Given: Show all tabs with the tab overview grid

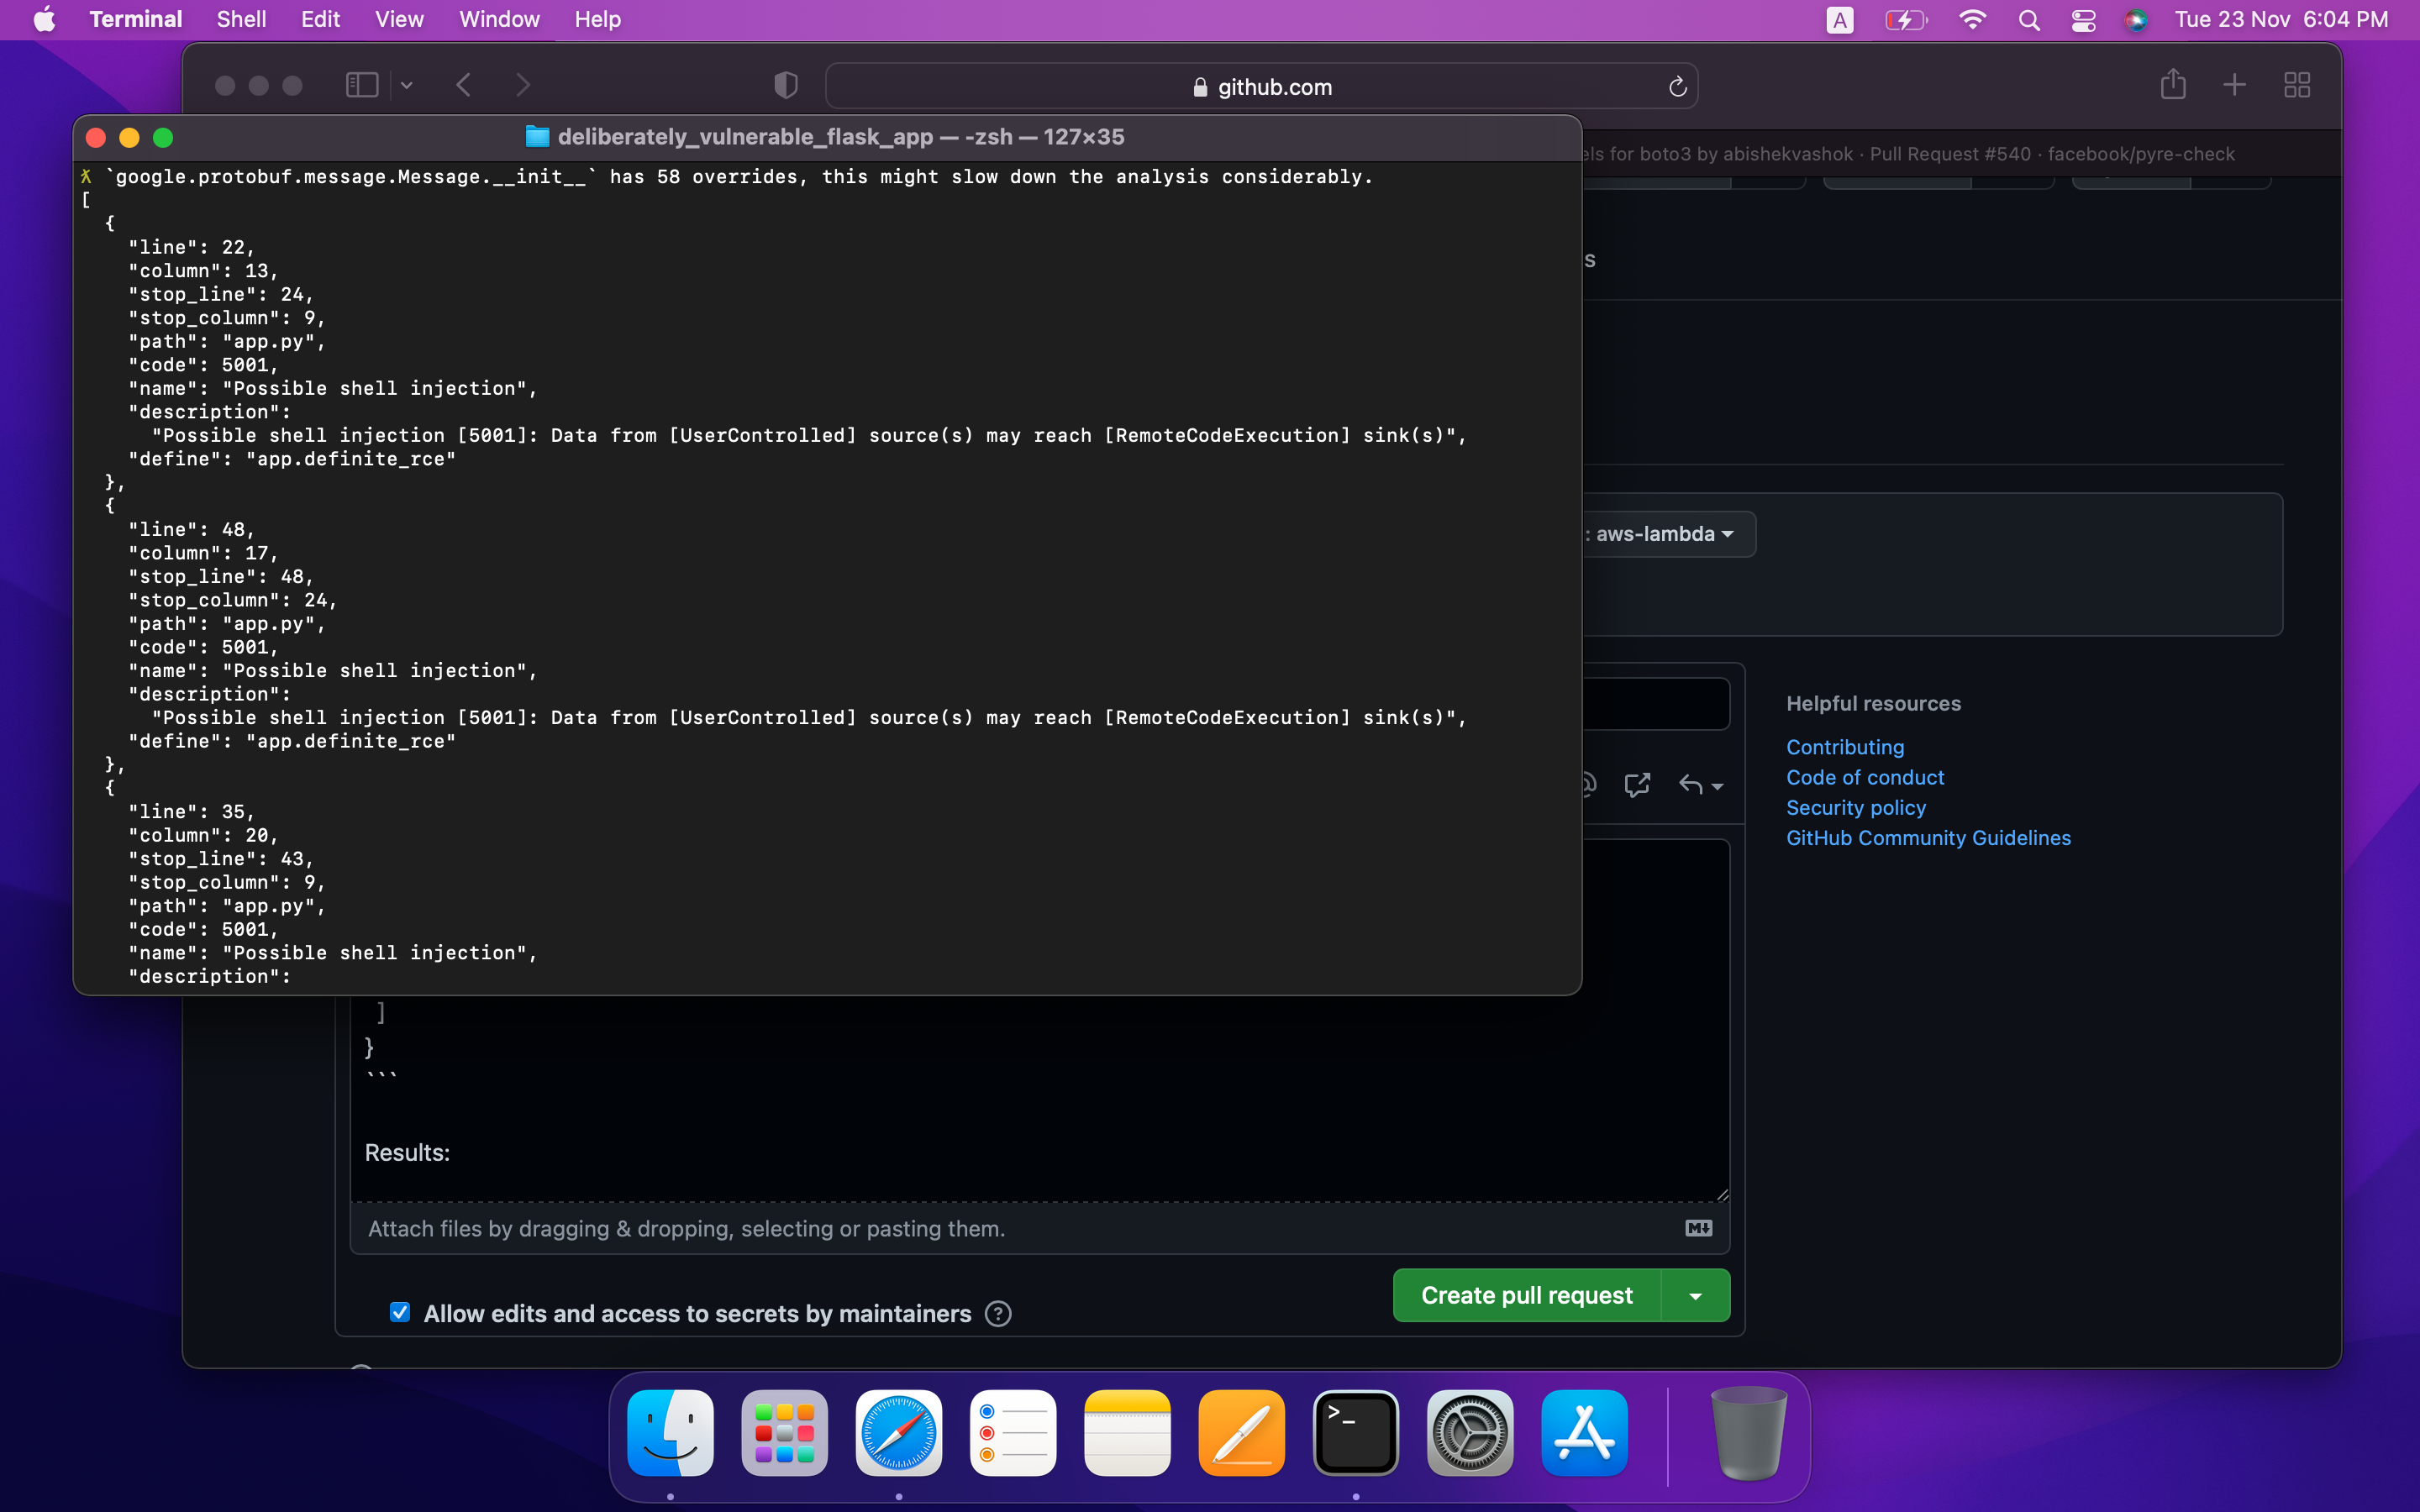Looking at the screenshot, I should pos(2296,85).
